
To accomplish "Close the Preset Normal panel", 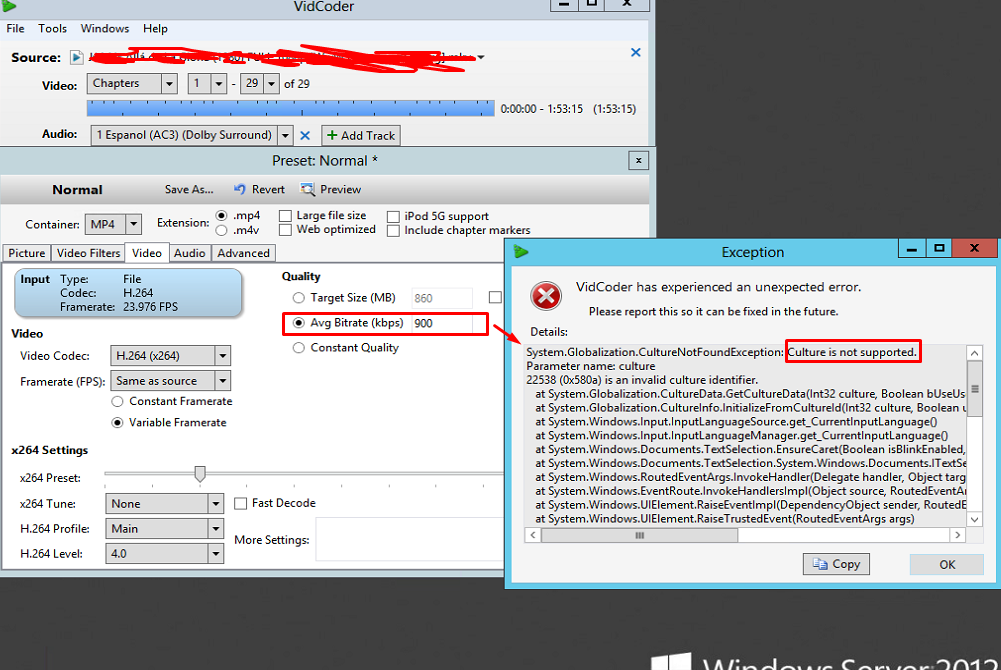I will coord(638,160).
